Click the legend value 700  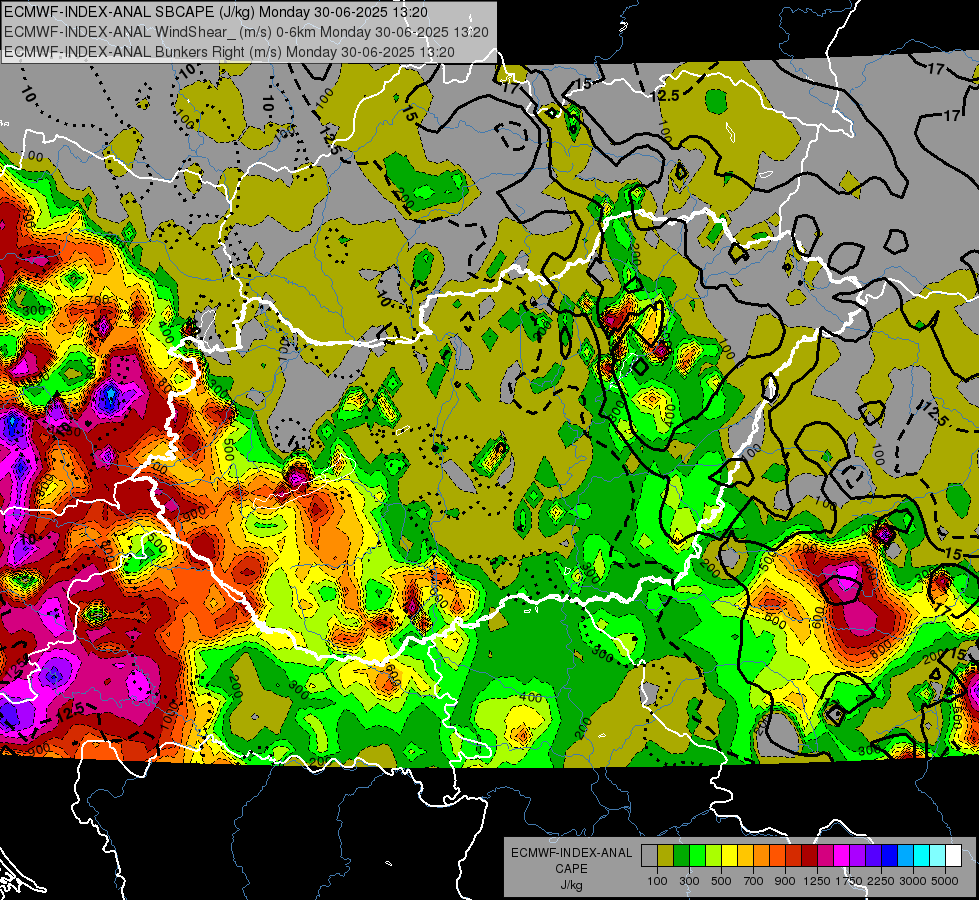tap(754, 881)
